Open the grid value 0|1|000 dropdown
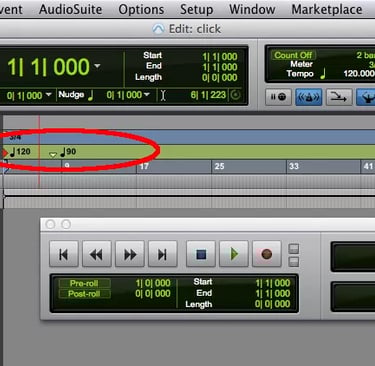The image size is (375, 366). click(x=49, y=95)
